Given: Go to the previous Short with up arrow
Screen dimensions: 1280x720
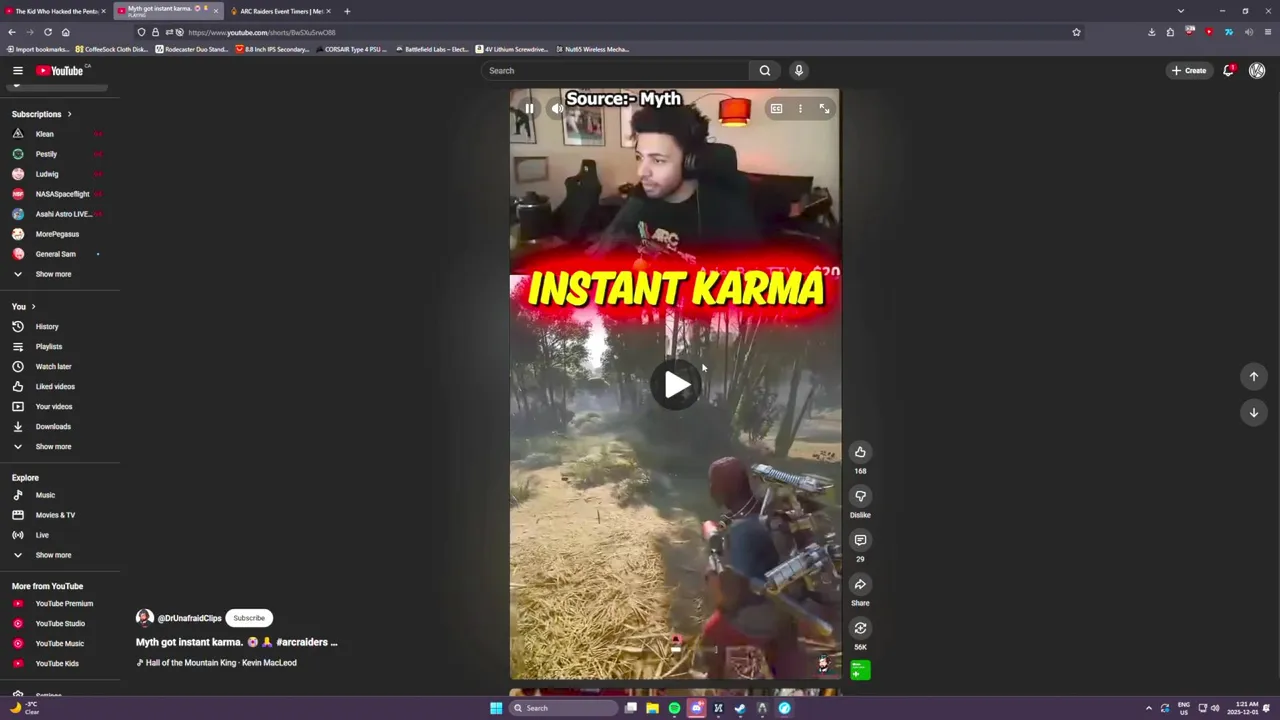Looking at the screenshot, I should [1253, 376].
